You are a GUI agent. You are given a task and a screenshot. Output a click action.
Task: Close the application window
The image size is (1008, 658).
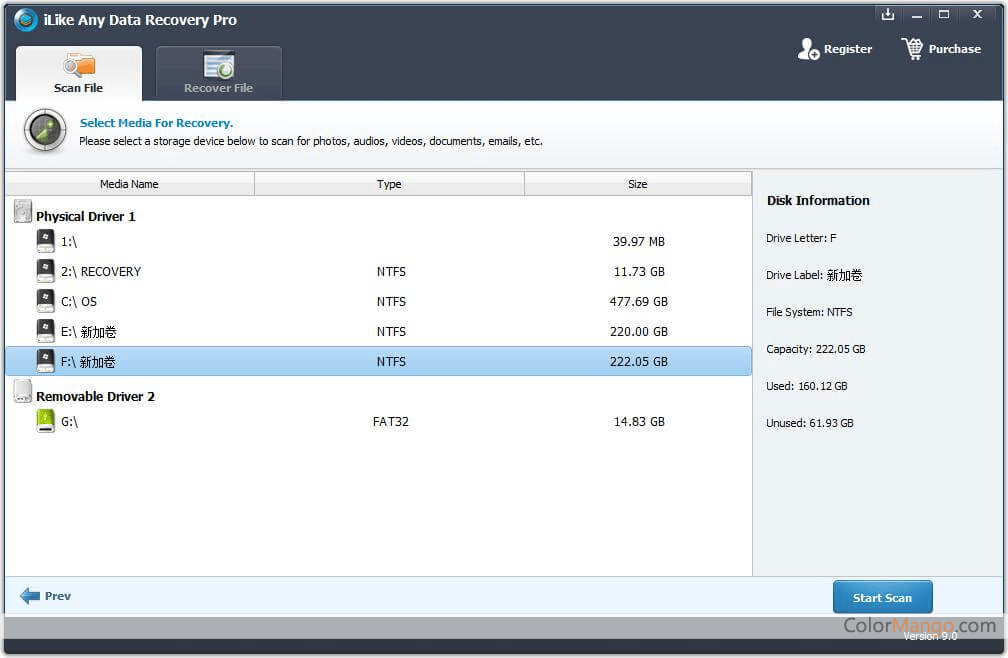point(977,14)
